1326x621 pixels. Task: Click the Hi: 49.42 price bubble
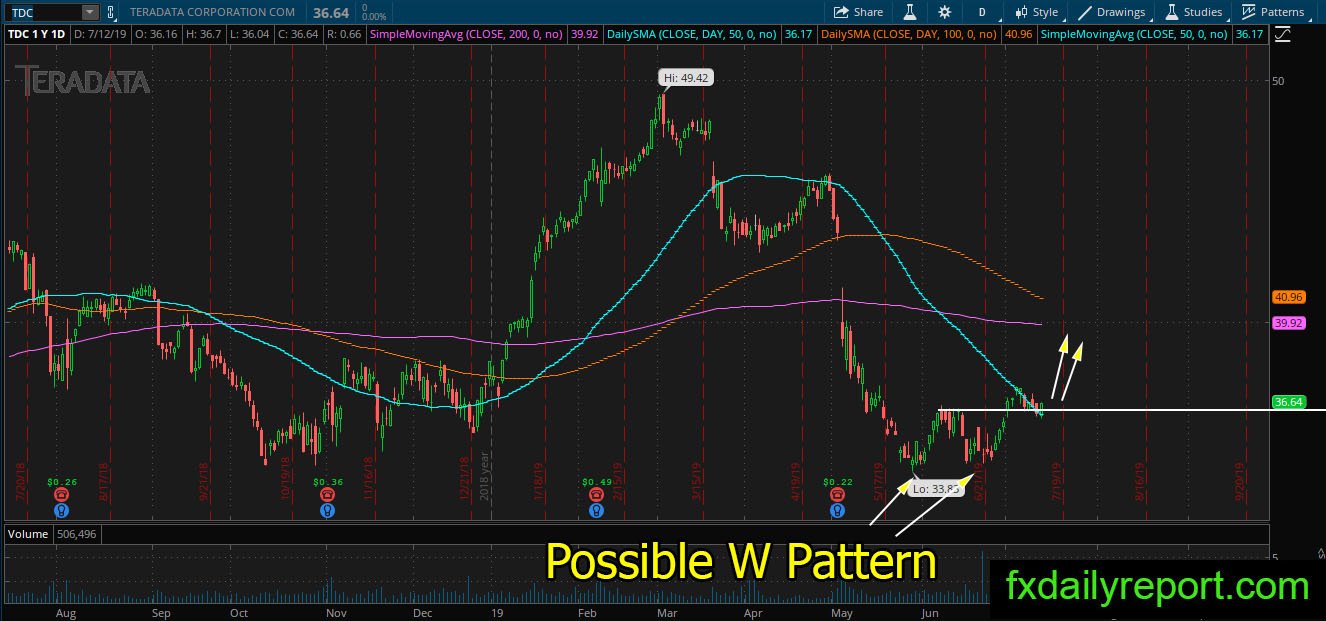pyautogui.click(x=685, y=77)
